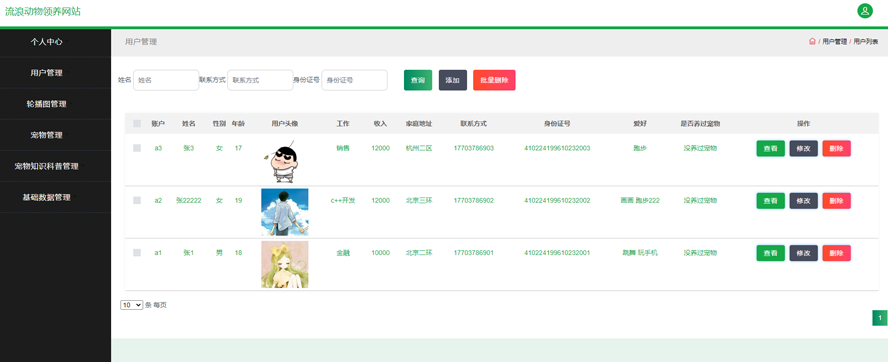Screen dimensions: 888x362
Task: Open 用户管理 in the sidebar
Action: [x=46, y=73]
